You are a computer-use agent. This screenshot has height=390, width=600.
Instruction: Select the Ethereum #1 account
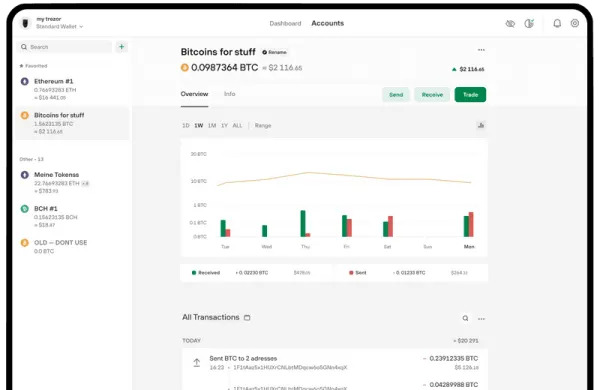(73, 89)
